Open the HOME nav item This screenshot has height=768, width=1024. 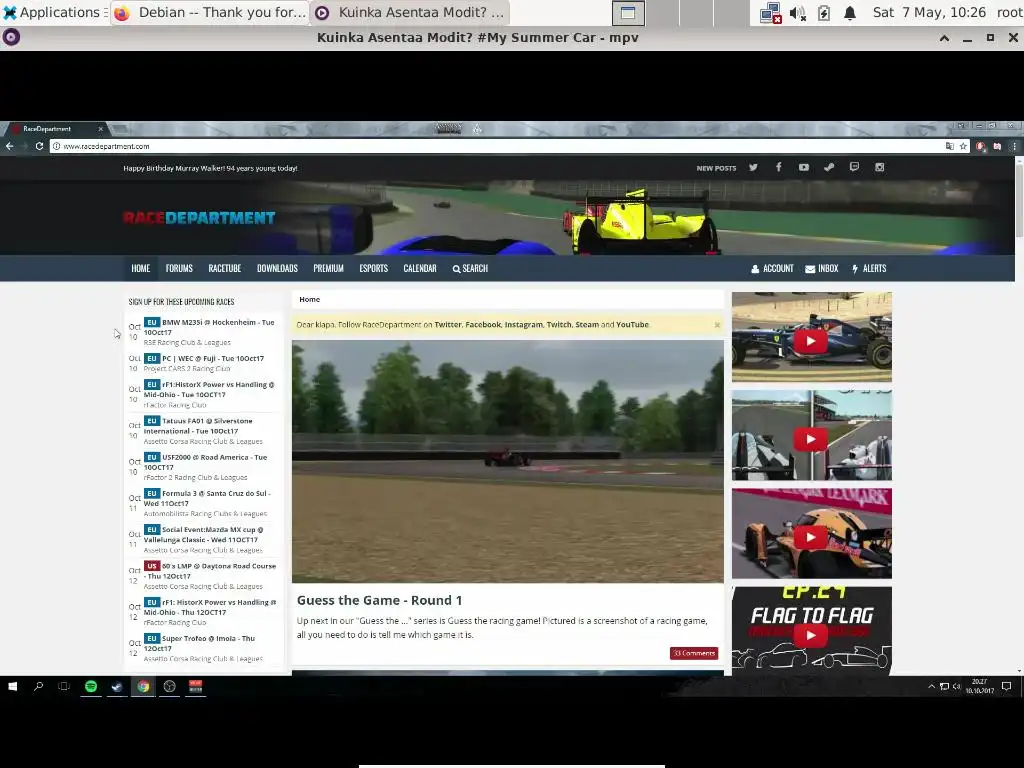tap(140, 268)
